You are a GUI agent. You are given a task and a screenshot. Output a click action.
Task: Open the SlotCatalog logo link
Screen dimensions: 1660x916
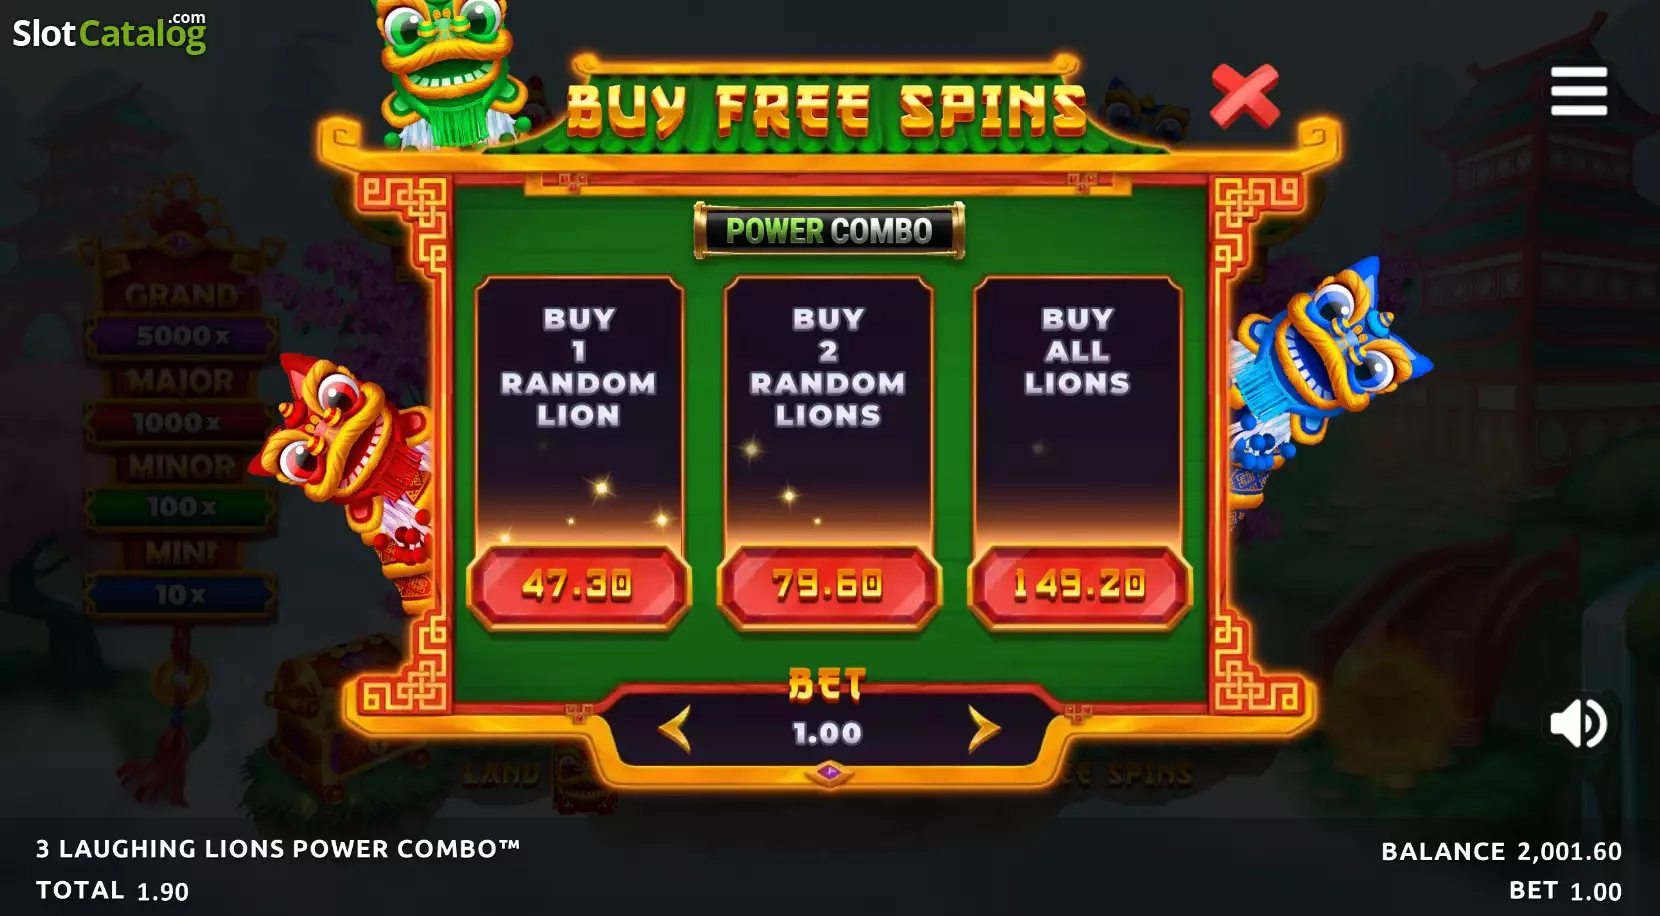[x=109, y=33]
